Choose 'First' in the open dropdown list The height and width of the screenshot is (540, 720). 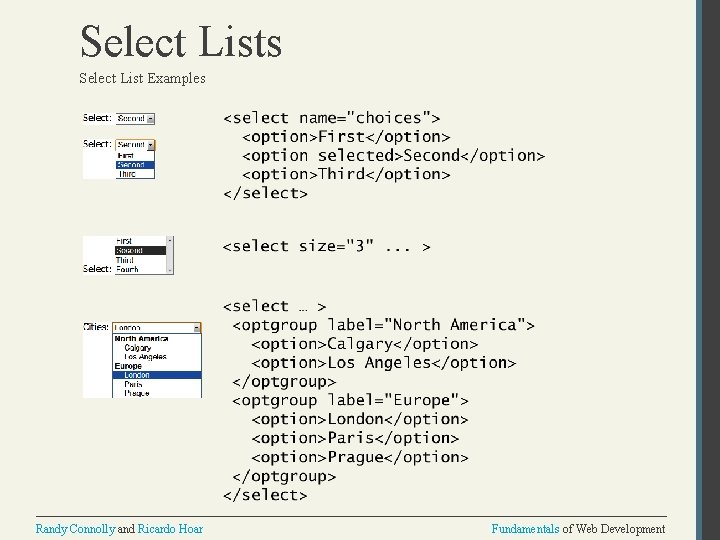[135, 156]
